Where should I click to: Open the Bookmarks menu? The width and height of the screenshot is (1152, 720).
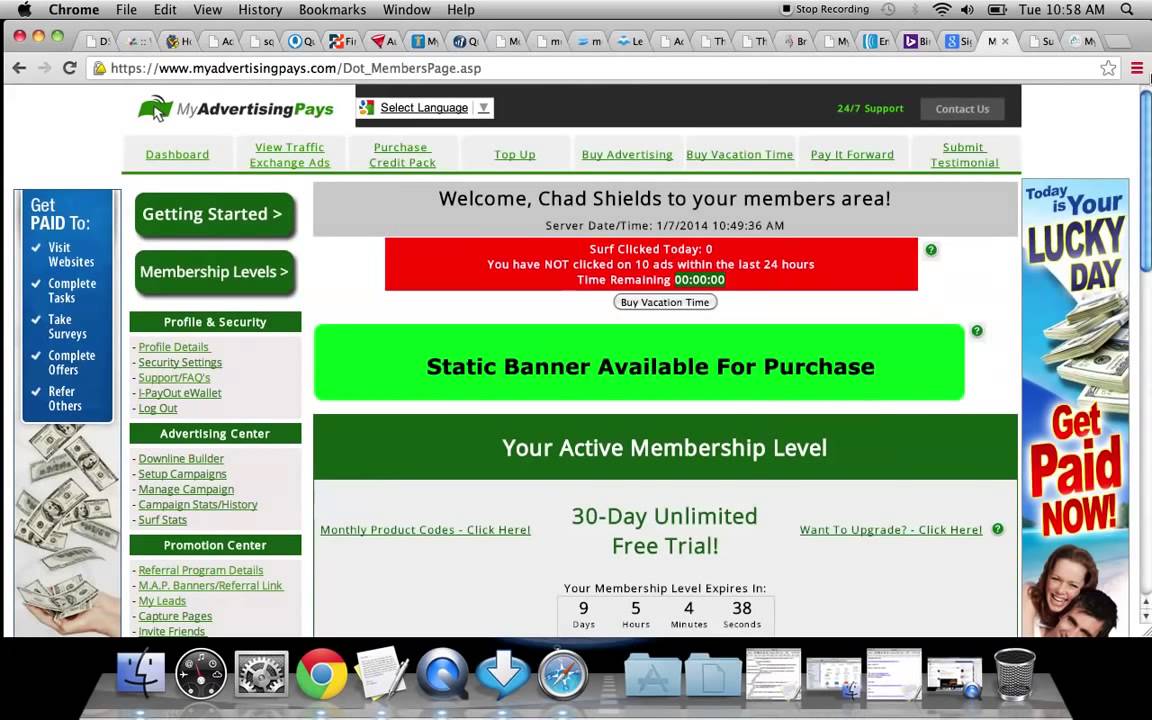(332, 10)
